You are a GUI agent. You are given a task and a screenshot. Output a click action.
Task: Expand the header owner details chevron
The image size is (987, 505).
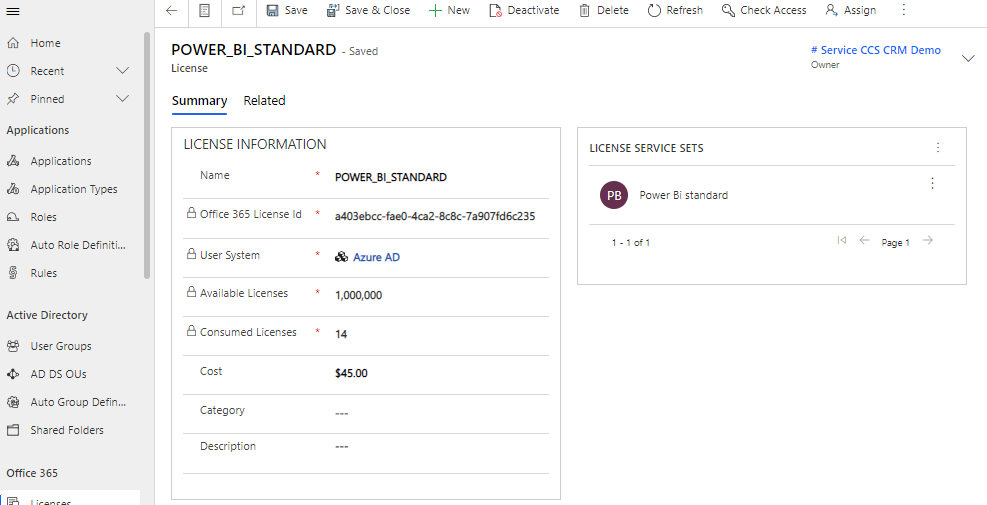coord(967,58)
